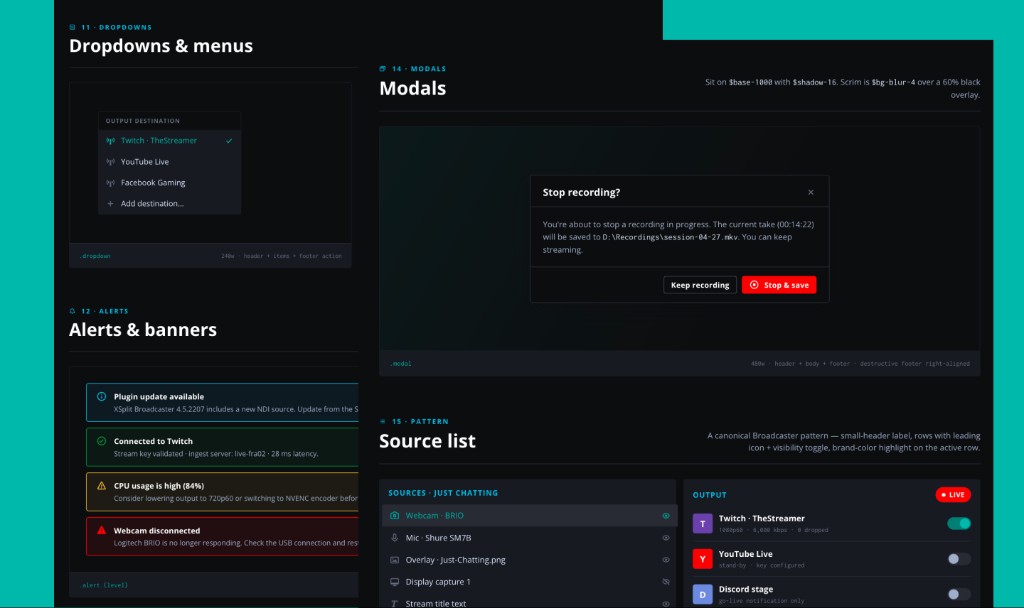Screen dimensions: 1024x608
Task: Click the red LIVE indicator badge
Action: (950, 494)
